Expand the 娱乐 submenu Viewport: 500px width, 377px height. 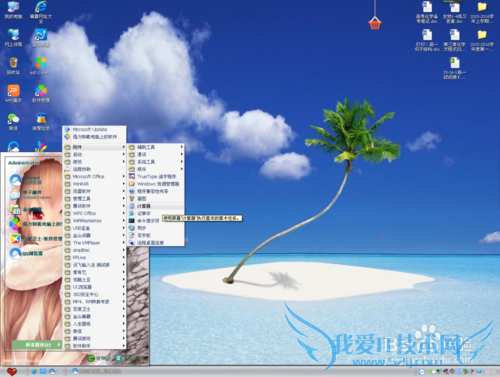156,169
